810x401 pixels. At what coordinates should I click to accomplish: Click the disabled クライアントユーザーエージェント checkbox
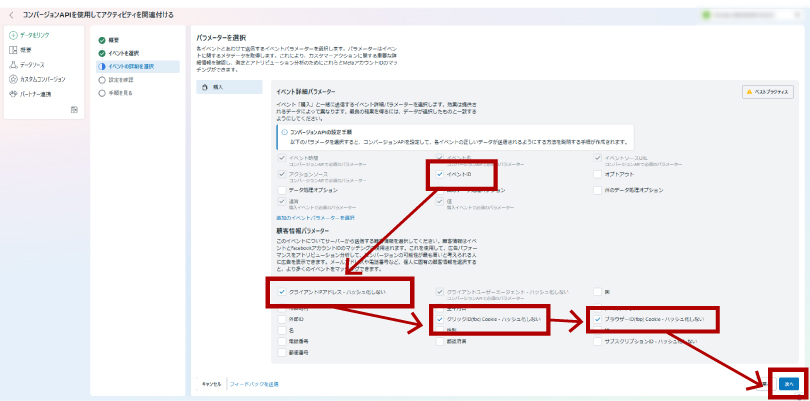[440, 292]
